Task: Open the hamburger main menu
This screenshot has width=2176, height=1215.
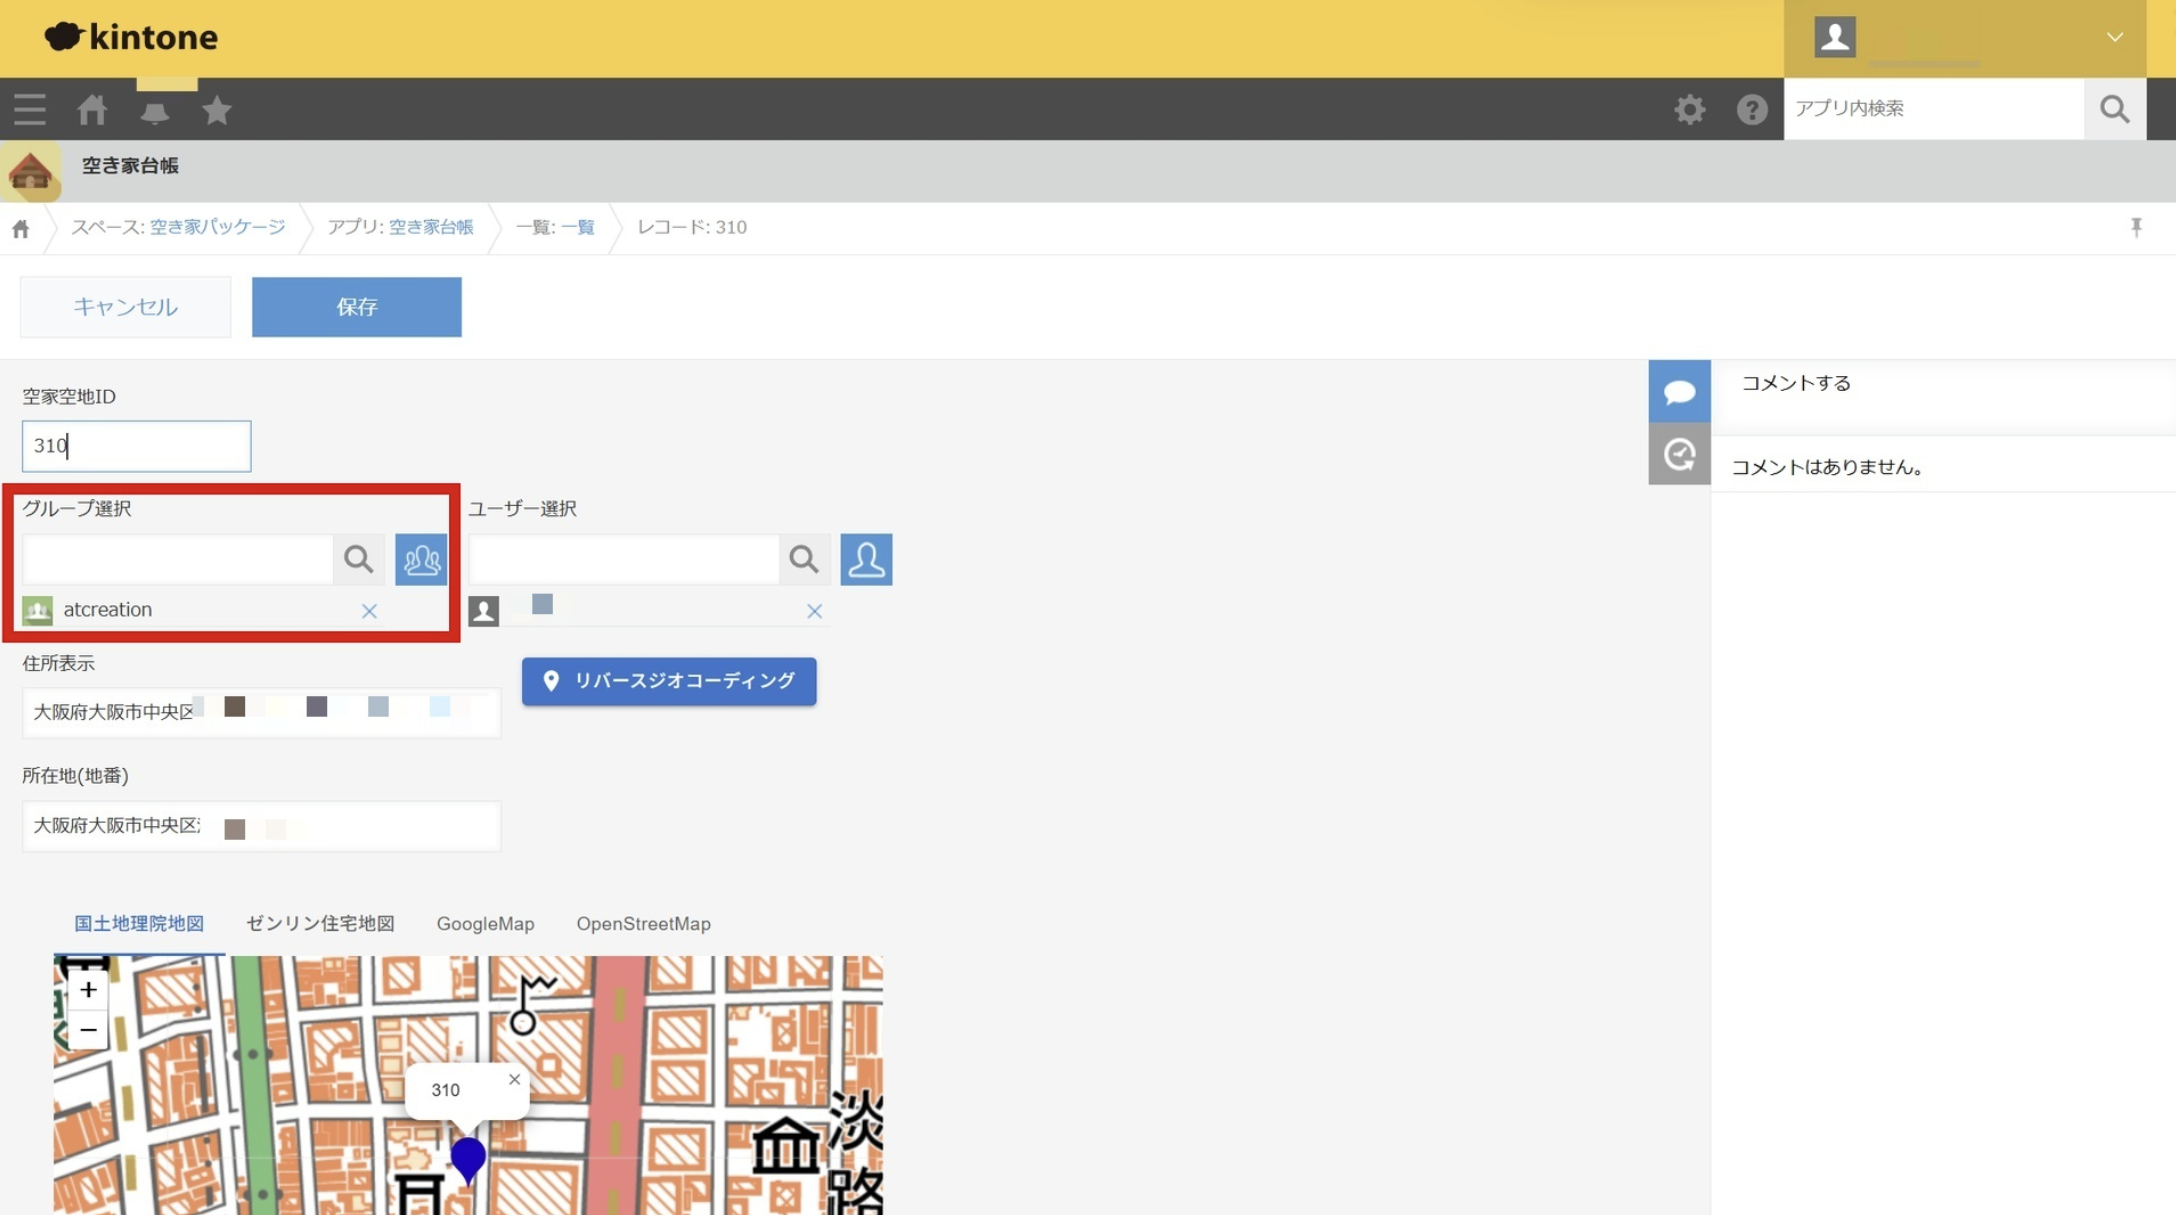Action: (x=30, y=109)
